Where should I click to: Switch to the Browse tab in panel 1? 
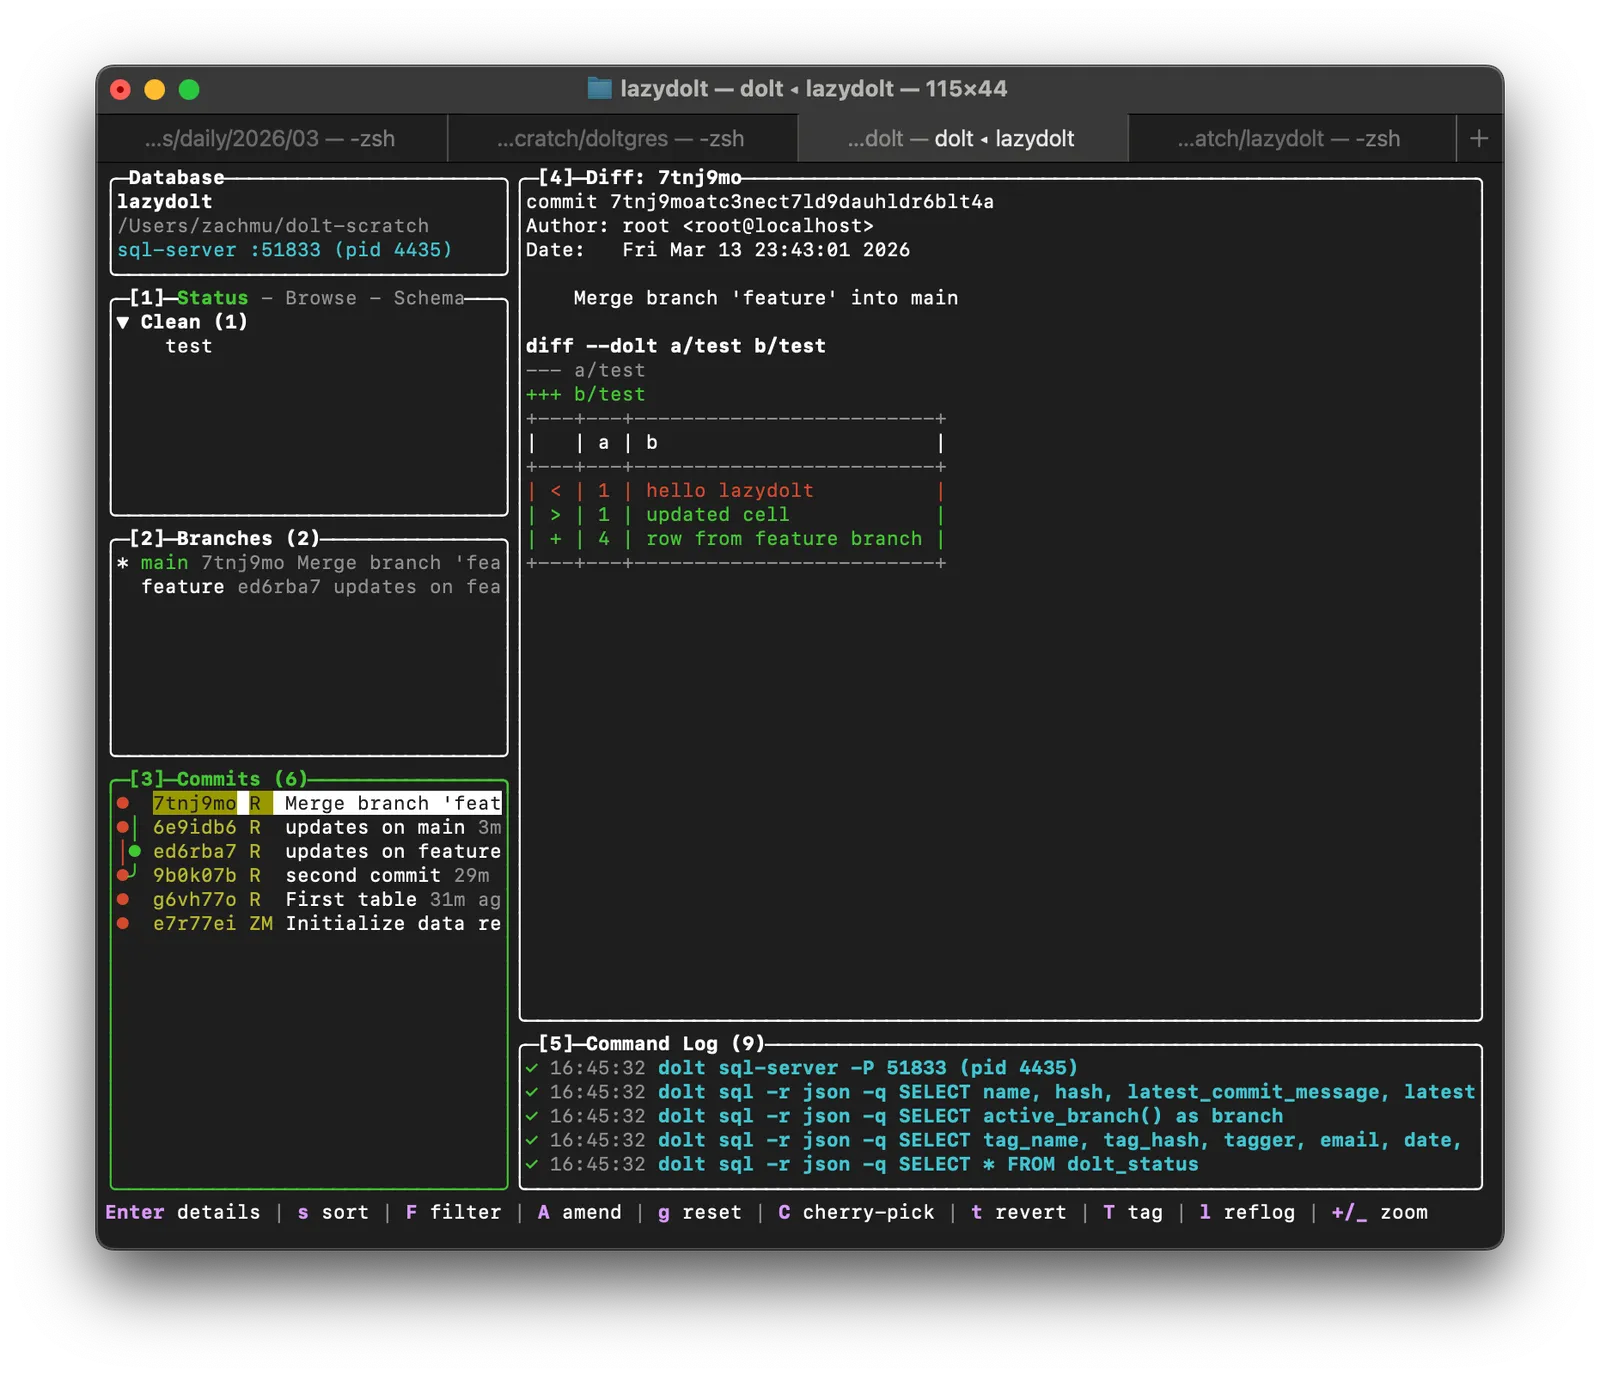[320, 298]
